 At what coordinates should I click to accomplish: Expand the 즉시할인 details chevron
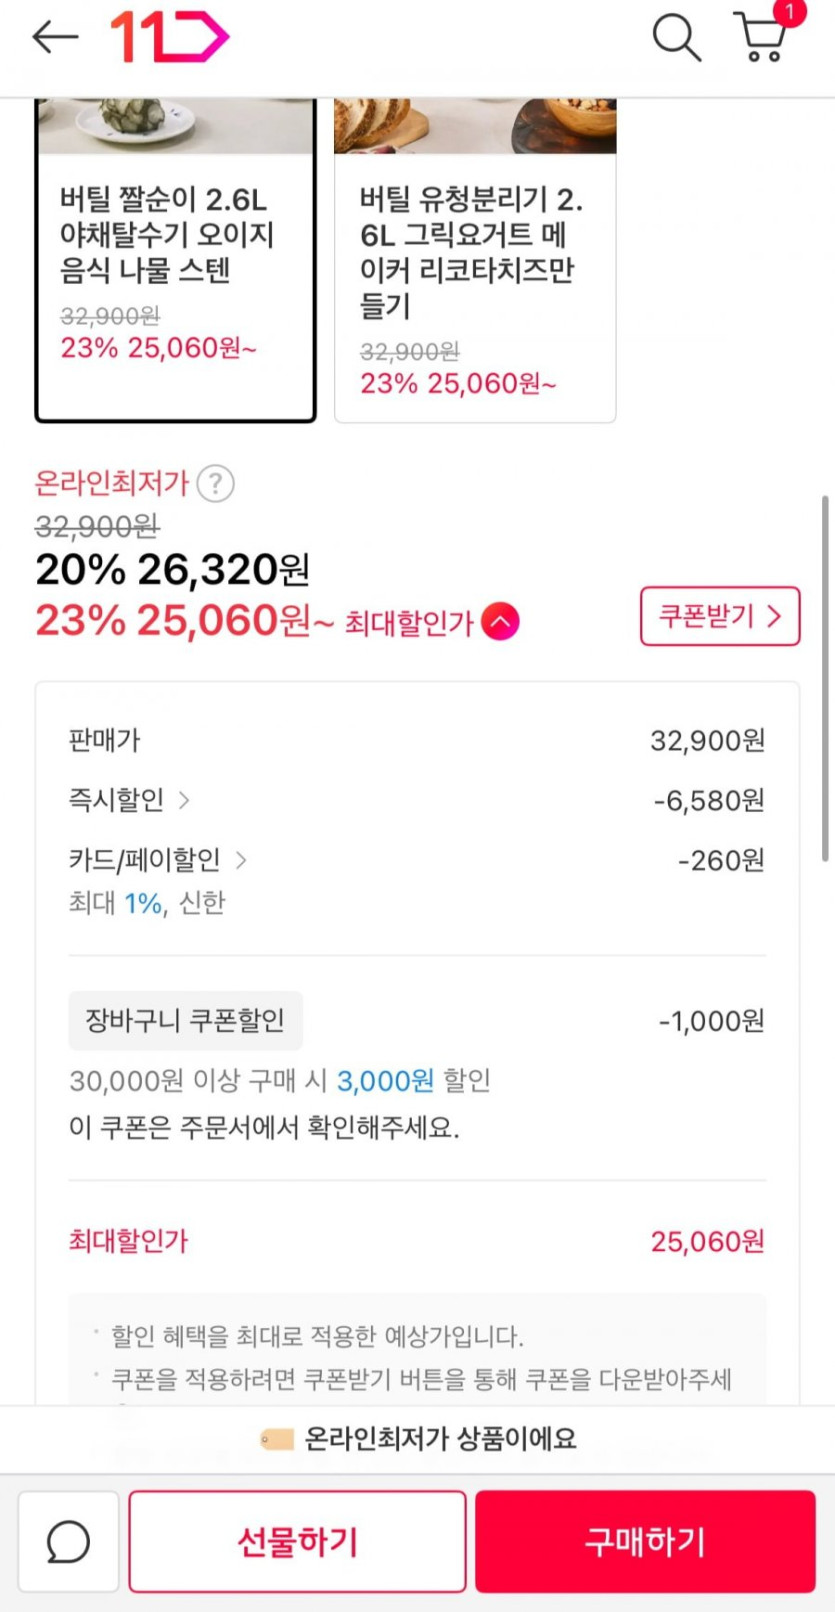[x=184, y=800]
